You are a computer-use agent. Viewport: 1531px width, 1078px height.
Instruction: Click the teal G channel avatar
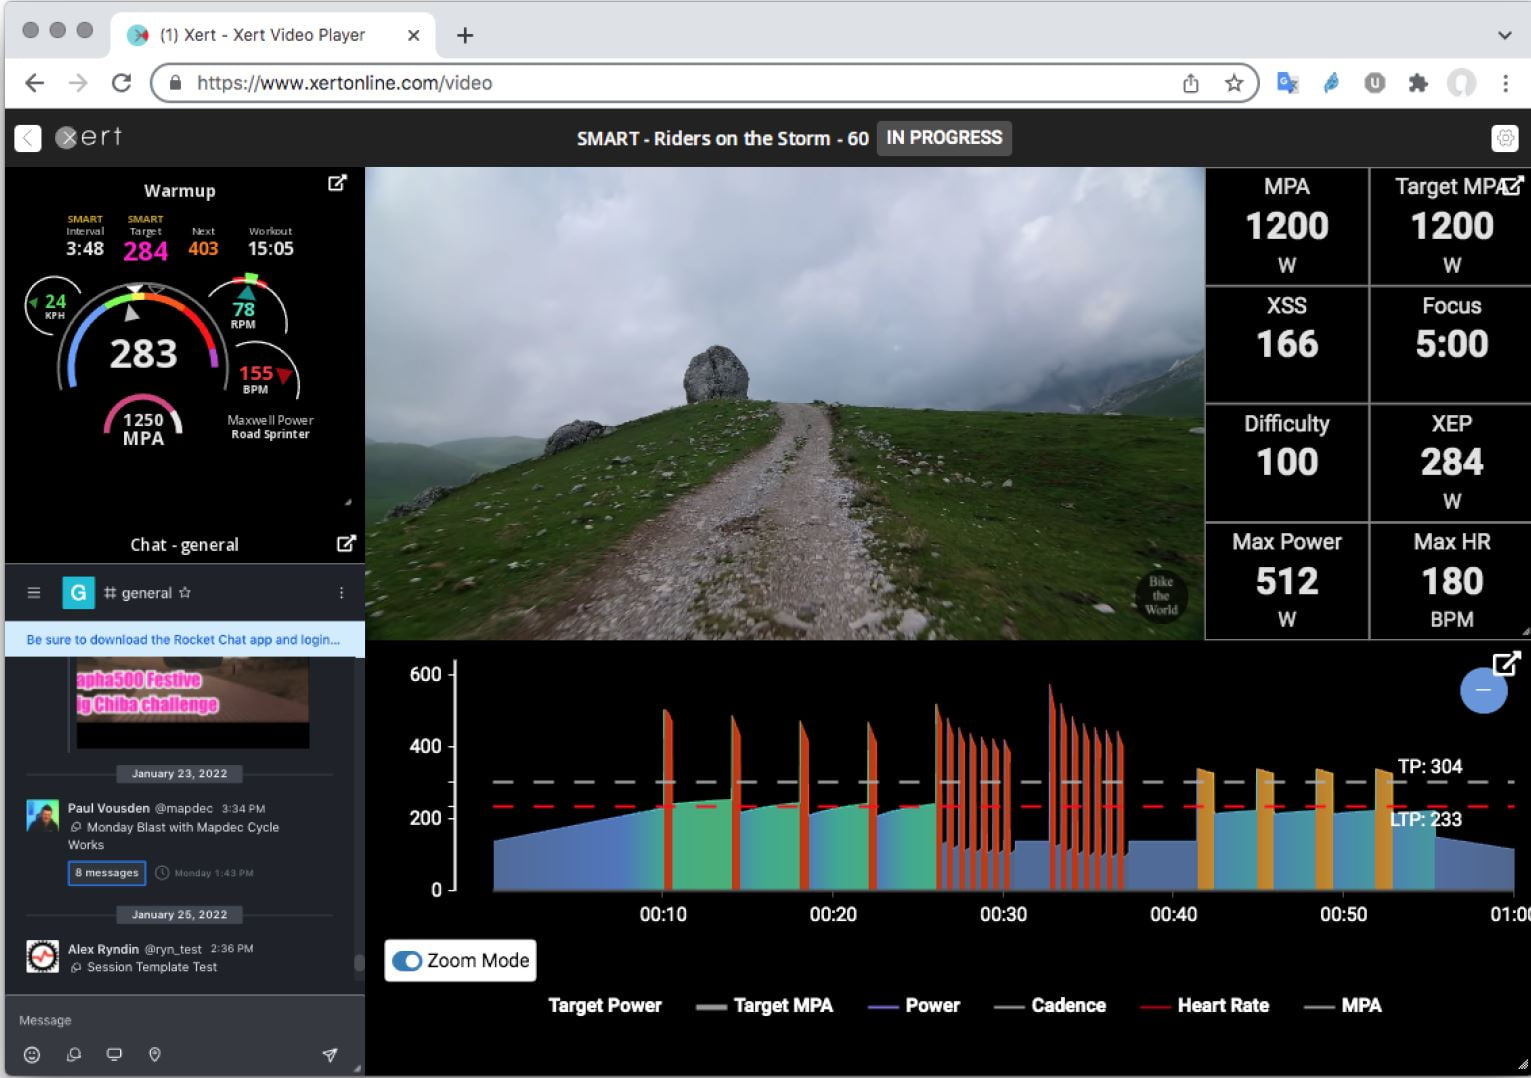pos(78,593)
